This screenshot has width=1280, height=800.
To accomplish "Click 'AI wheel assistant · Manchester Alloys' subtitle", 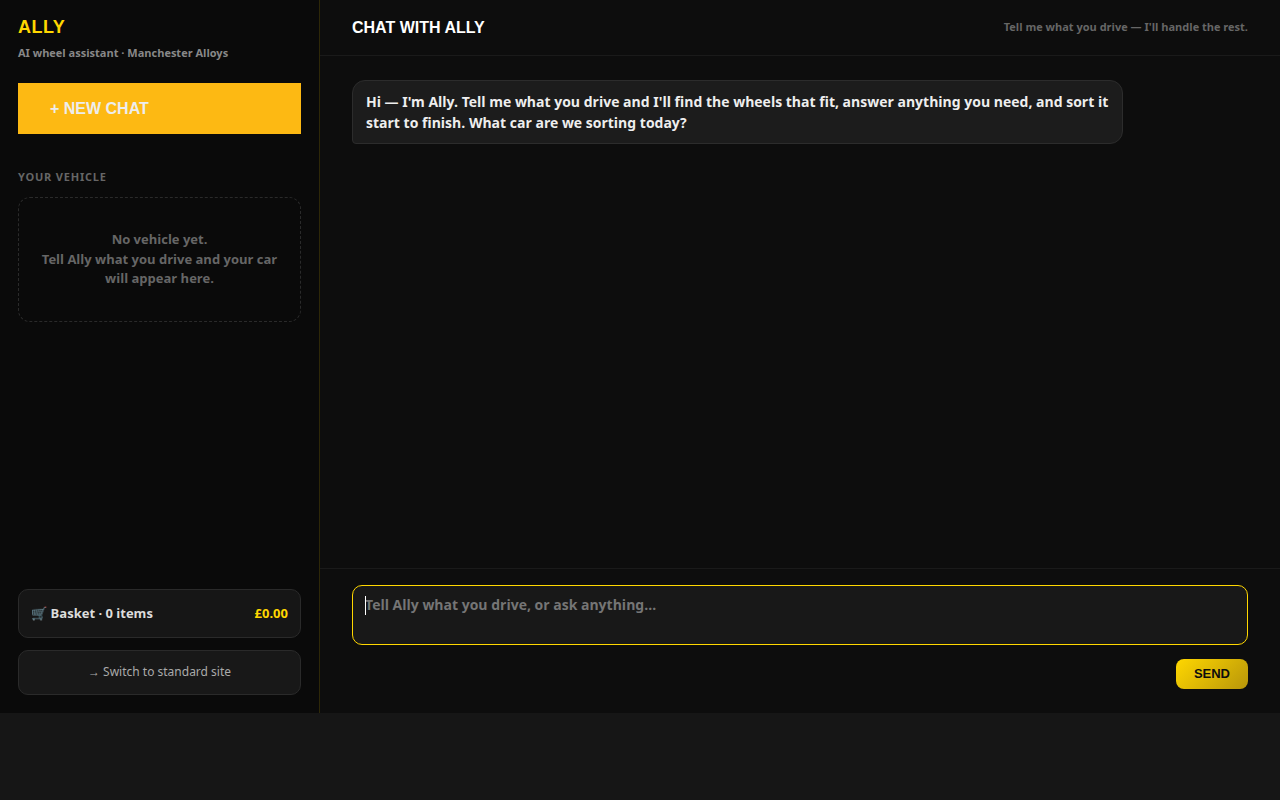I will point(123,53).
